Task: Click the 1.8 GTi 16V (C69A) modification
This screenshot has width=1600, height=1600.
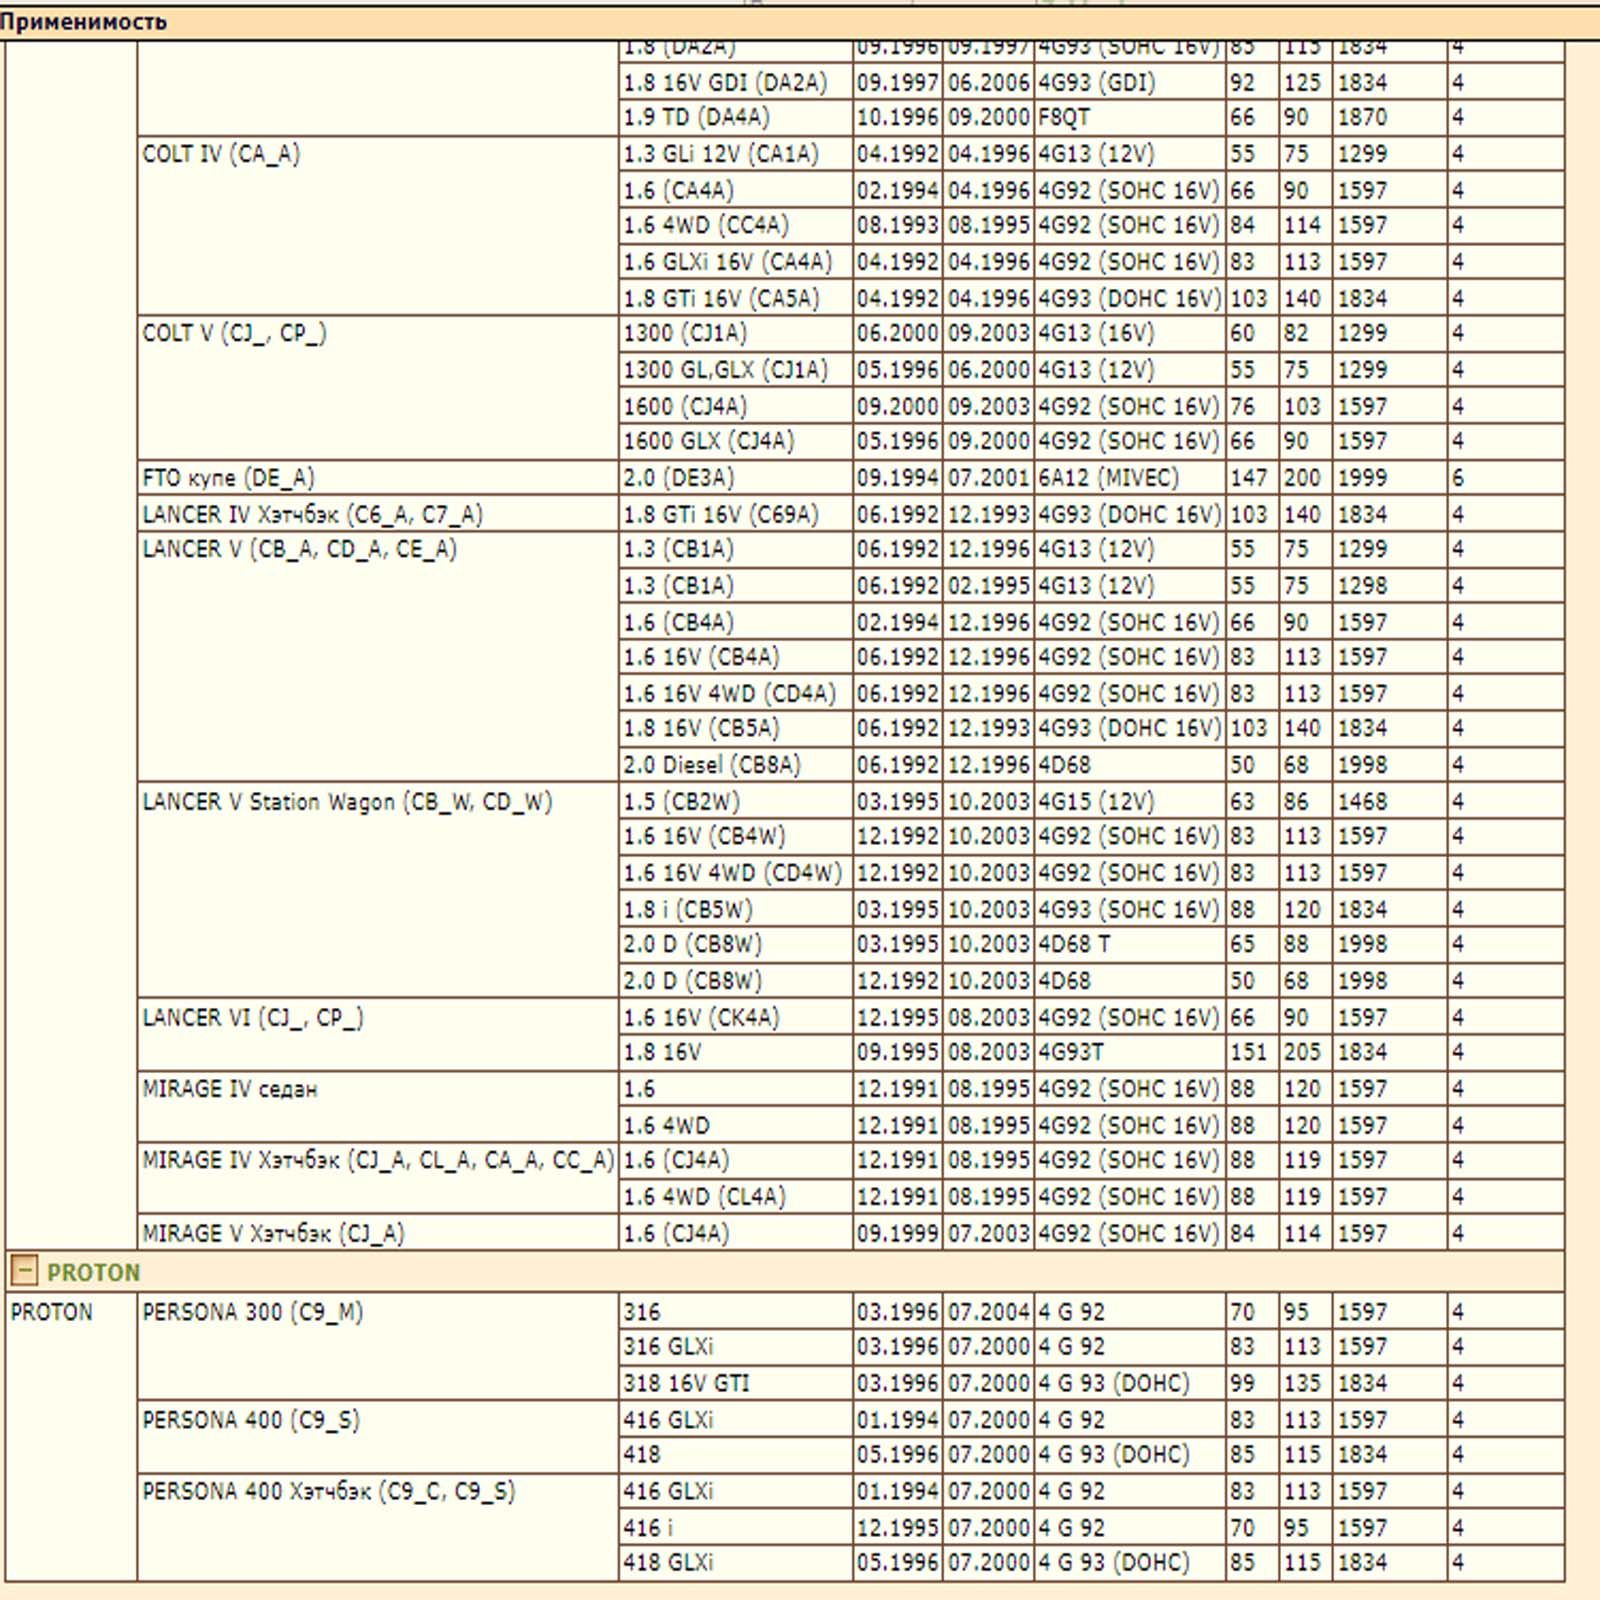Action: pyautogui.click(x=736, y=514)
